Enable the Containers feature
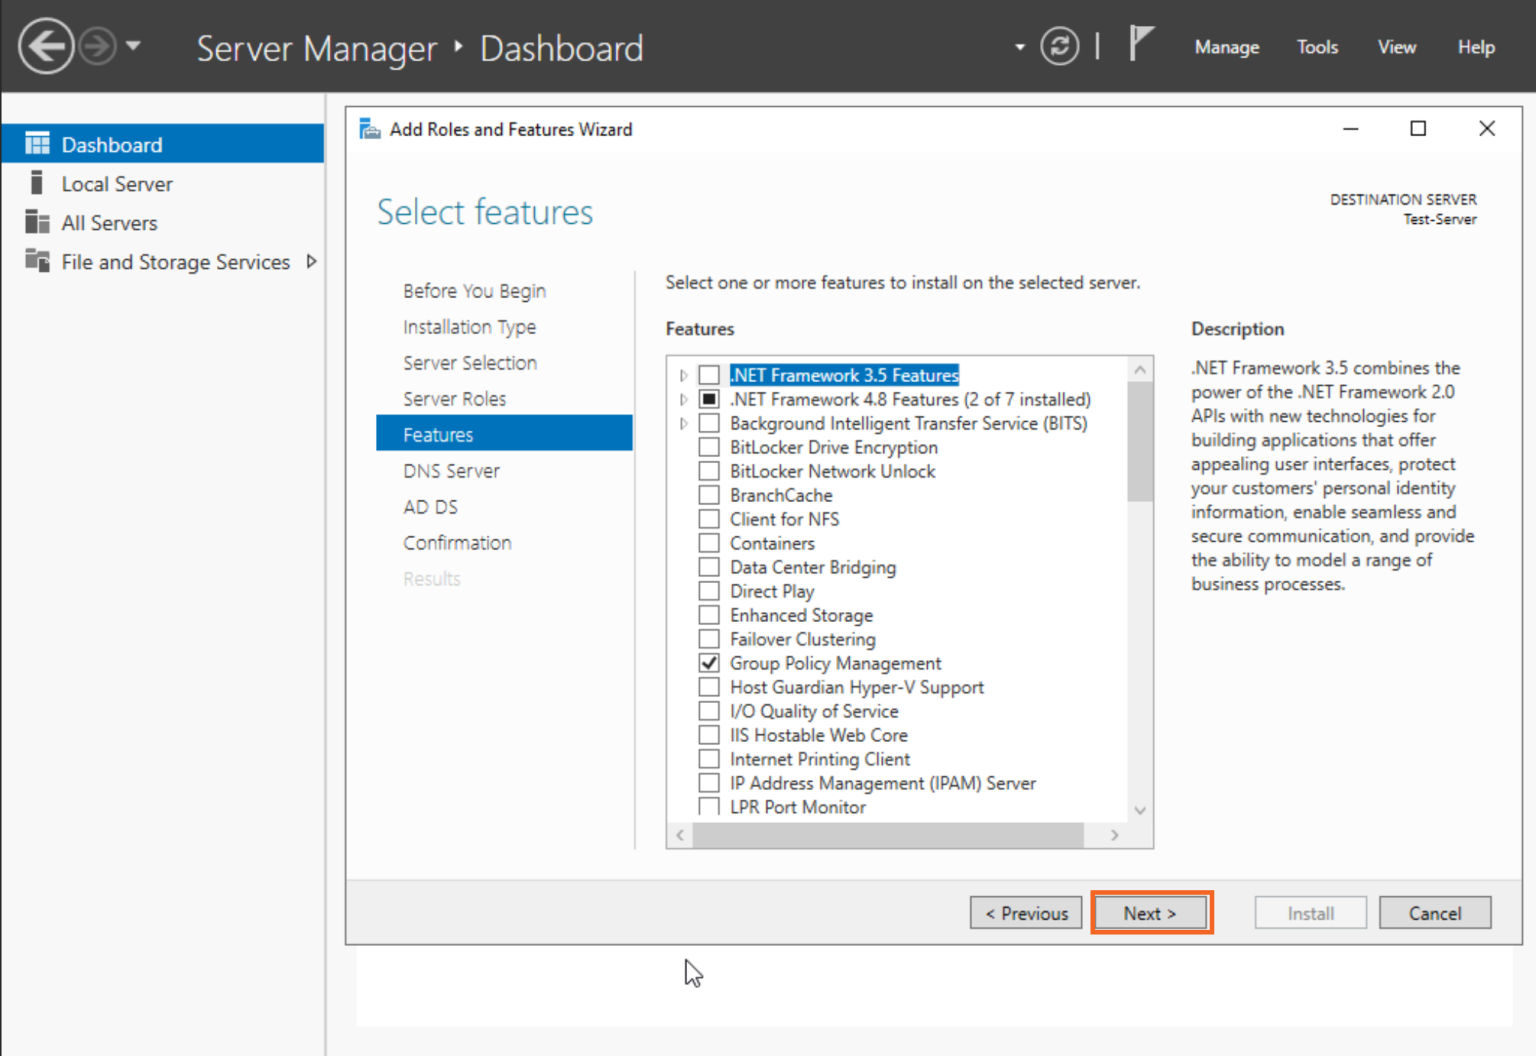This screenshot has width=1536, height=1056. [709, 543]
